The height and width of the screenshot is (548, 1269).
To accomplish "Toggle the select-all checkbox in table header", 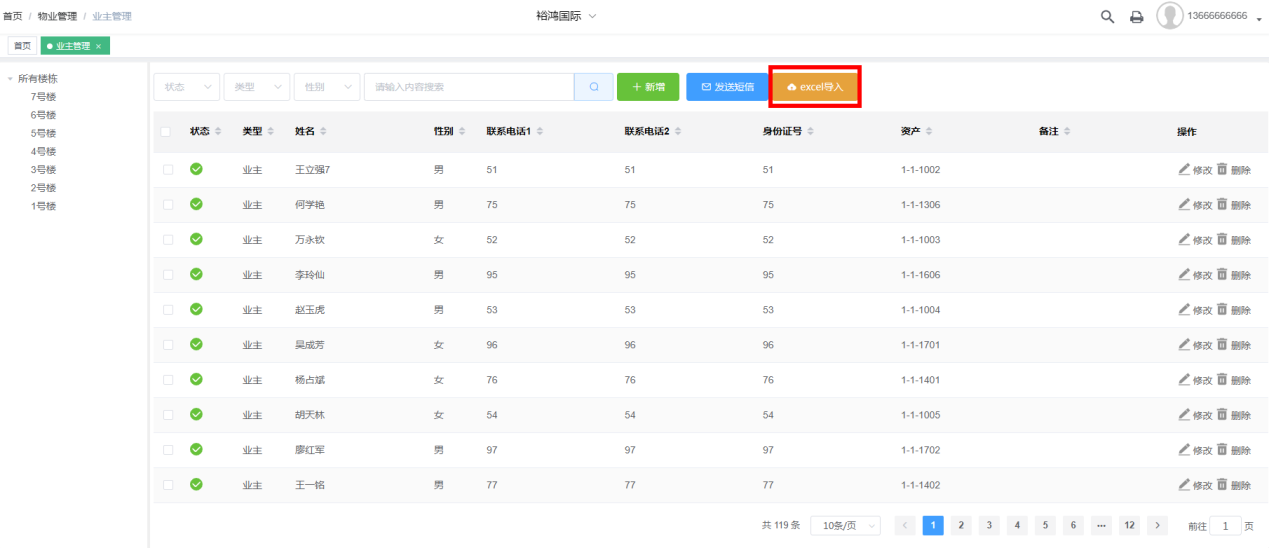I will 167,132.
